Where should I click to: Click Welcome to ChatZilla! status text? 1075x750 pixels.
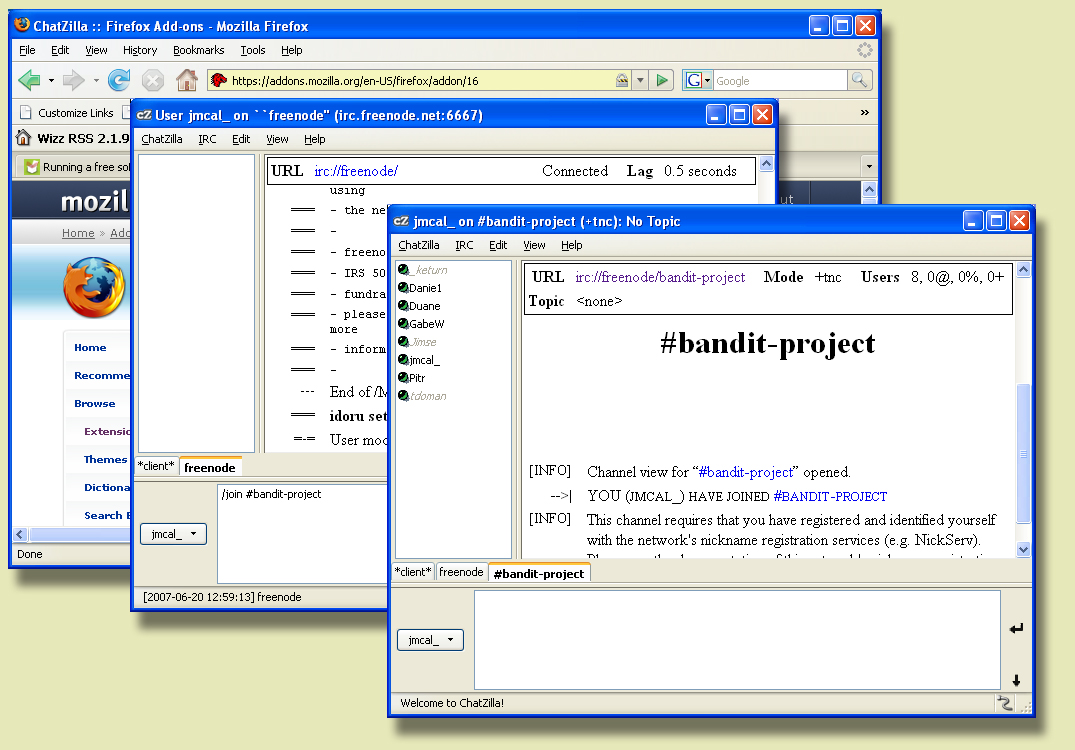point(452,703)
